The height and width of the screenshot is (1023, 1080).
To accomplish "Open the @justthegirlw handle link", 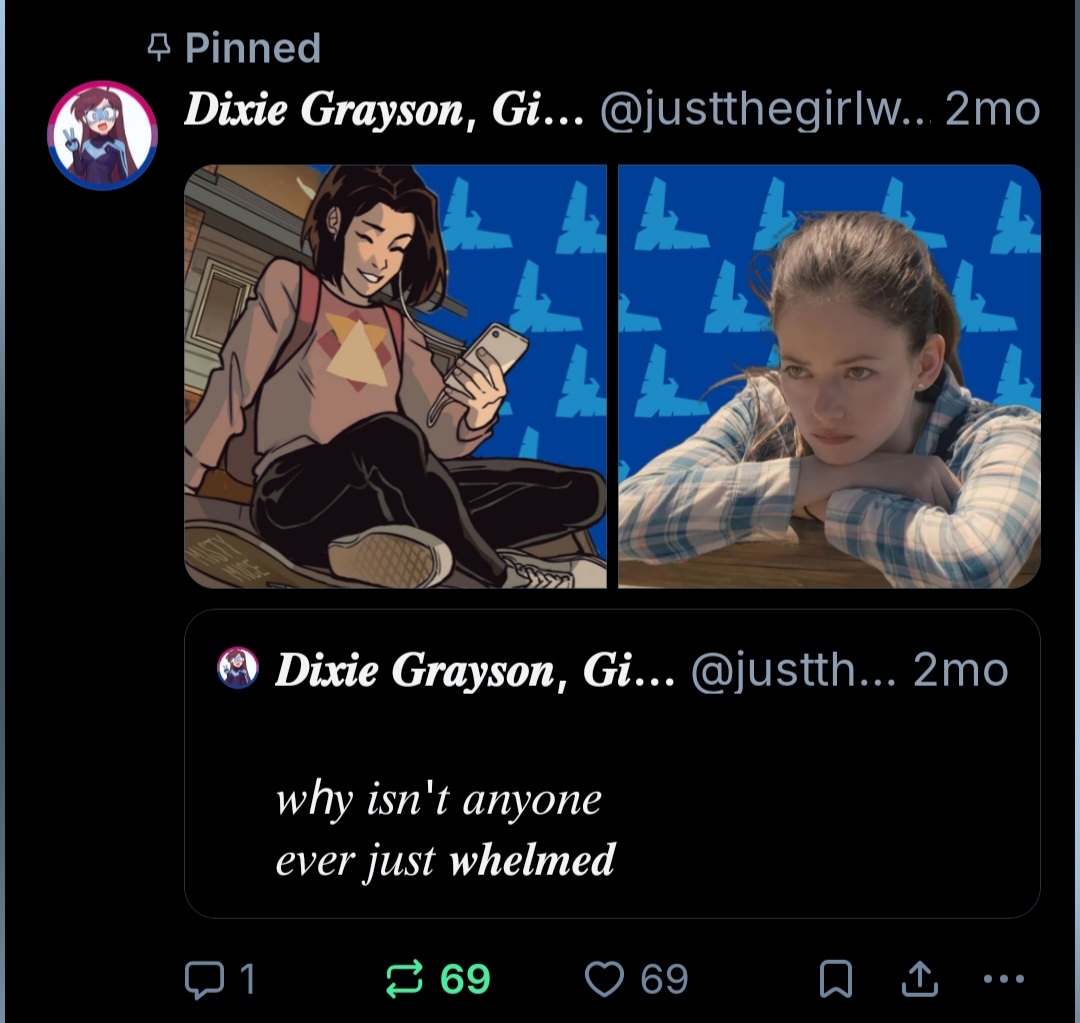I will coord(764,112).
